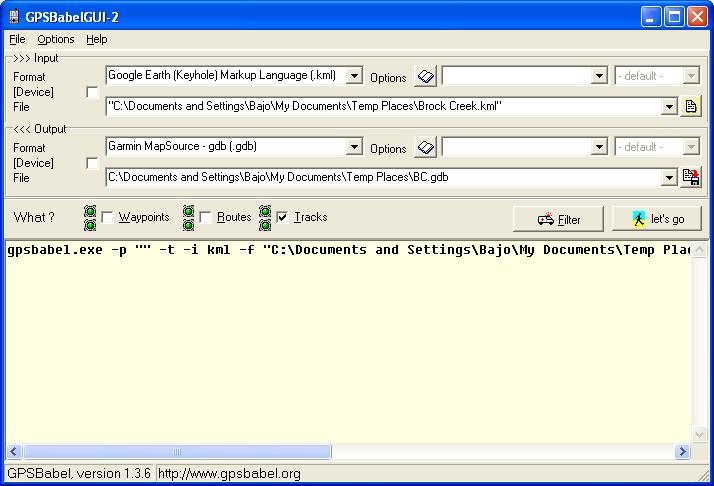Browse for input file icon
This screenshot has width=714, height=486.
pyautogui.click(x=690, y=107)
